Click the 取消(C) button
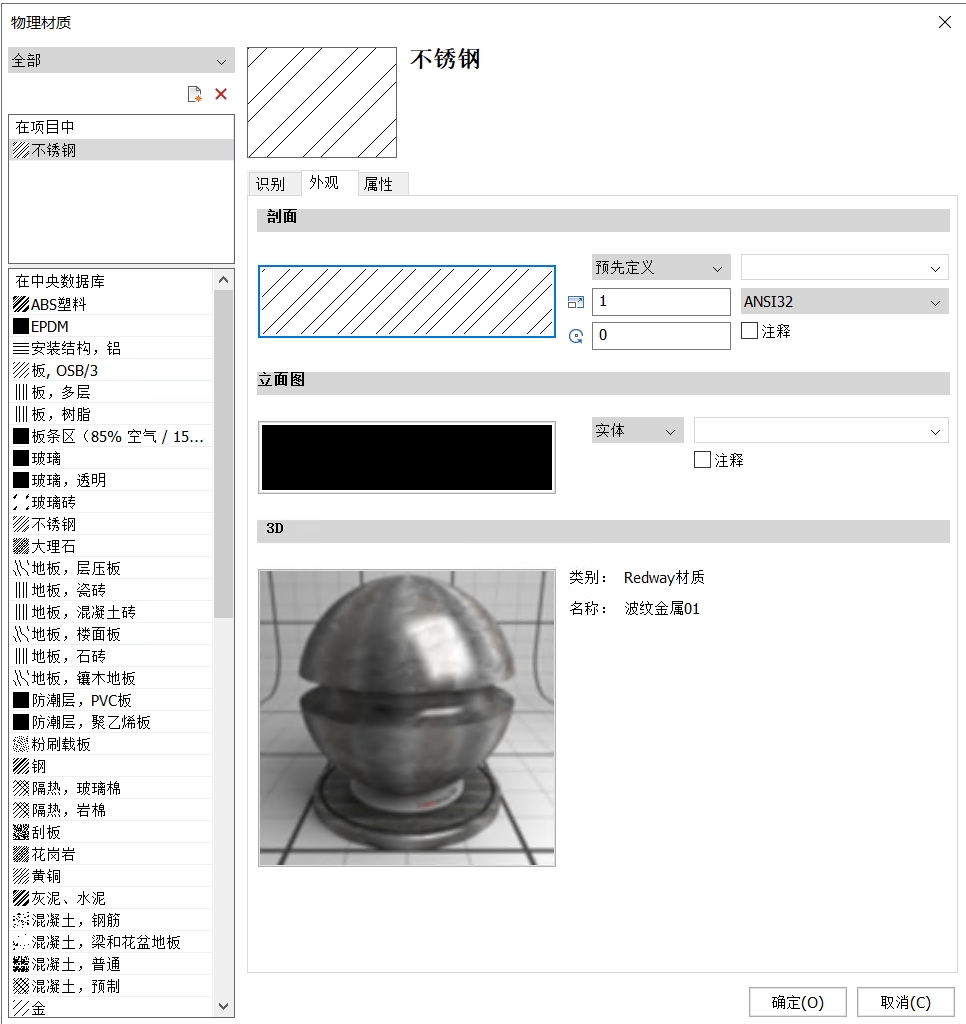This screenshot has height=1024, width=966. 905,1002
